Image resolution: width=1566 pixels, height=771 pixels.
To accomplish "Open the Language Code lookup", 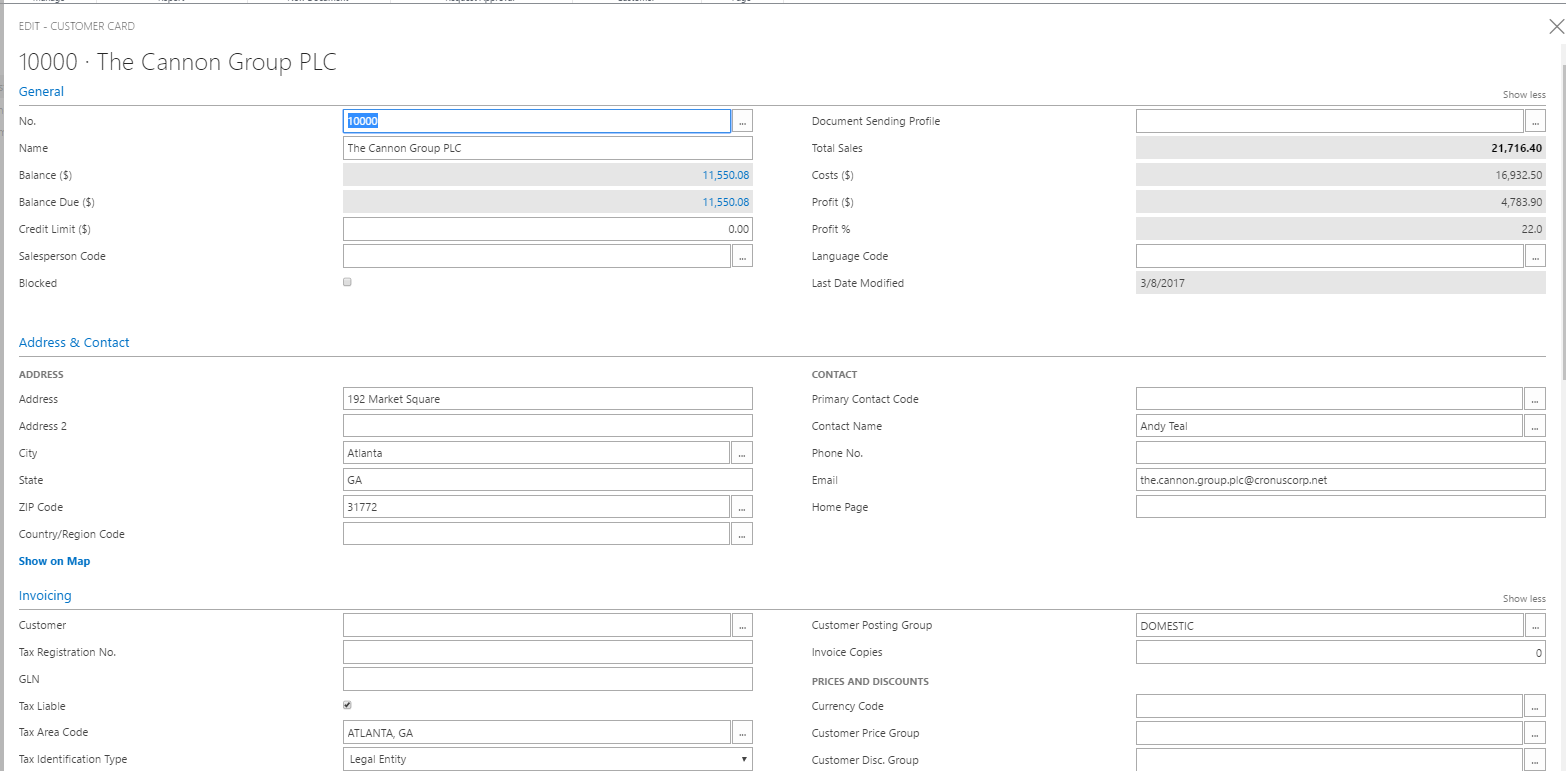I will (x=1536, y=255).
